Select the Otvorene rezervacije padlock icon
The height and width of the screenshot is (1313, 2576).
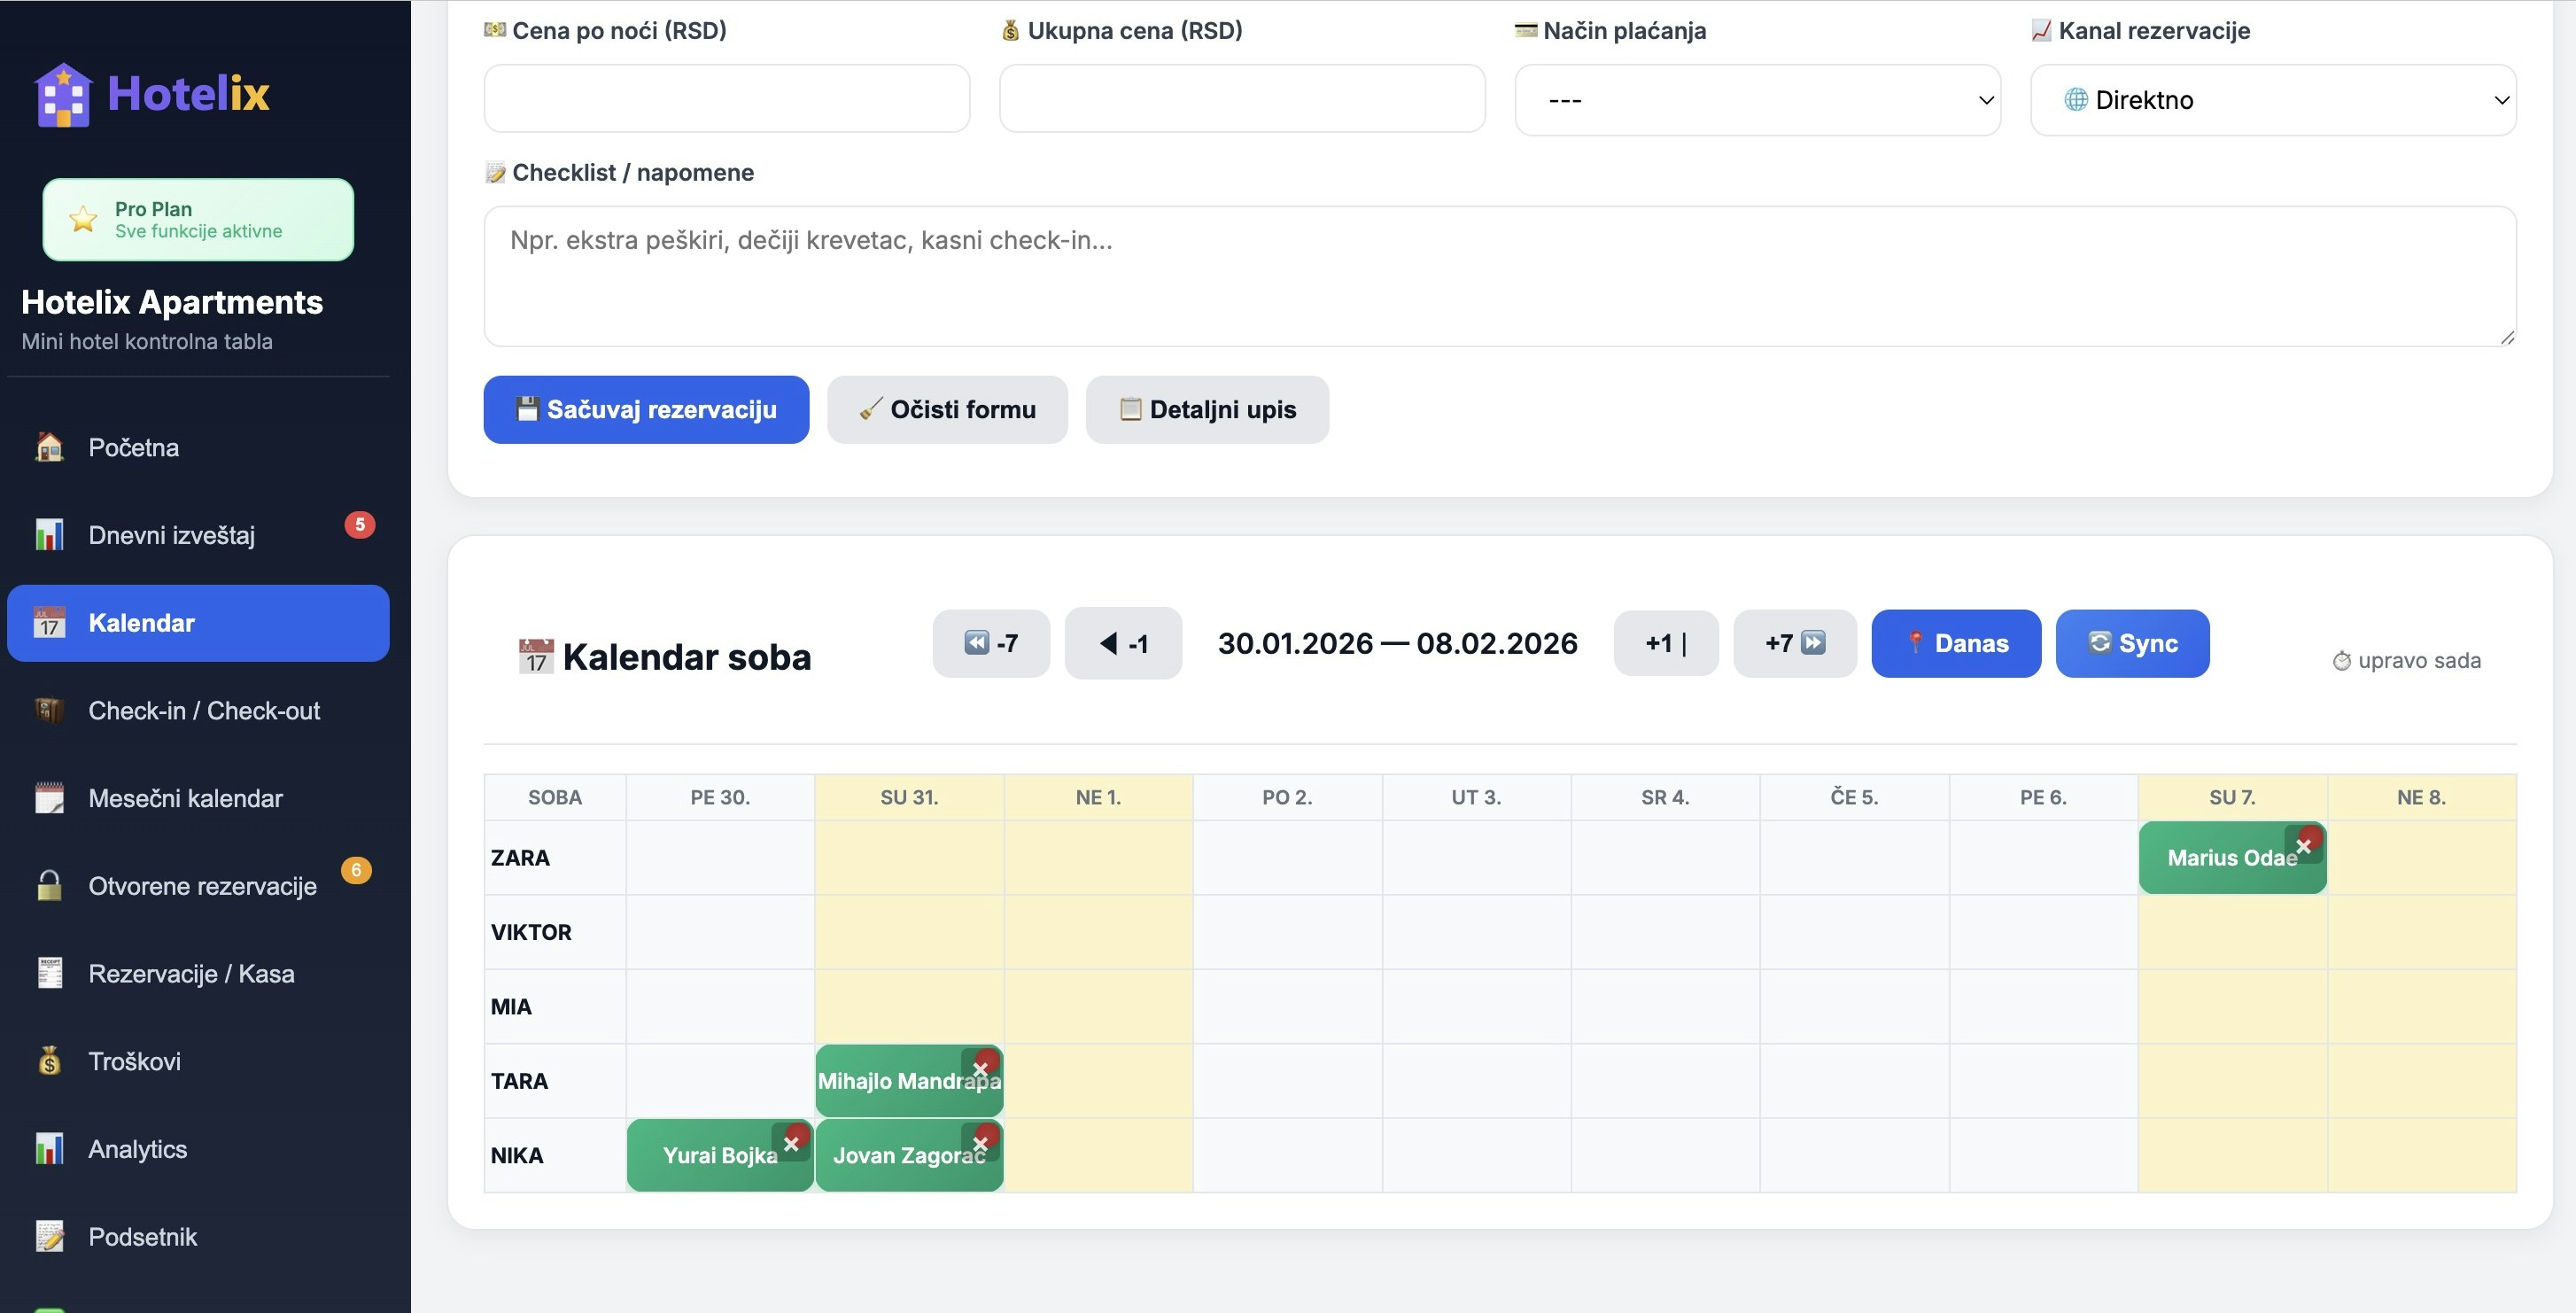pyautogui.click(x=47, y=885)
